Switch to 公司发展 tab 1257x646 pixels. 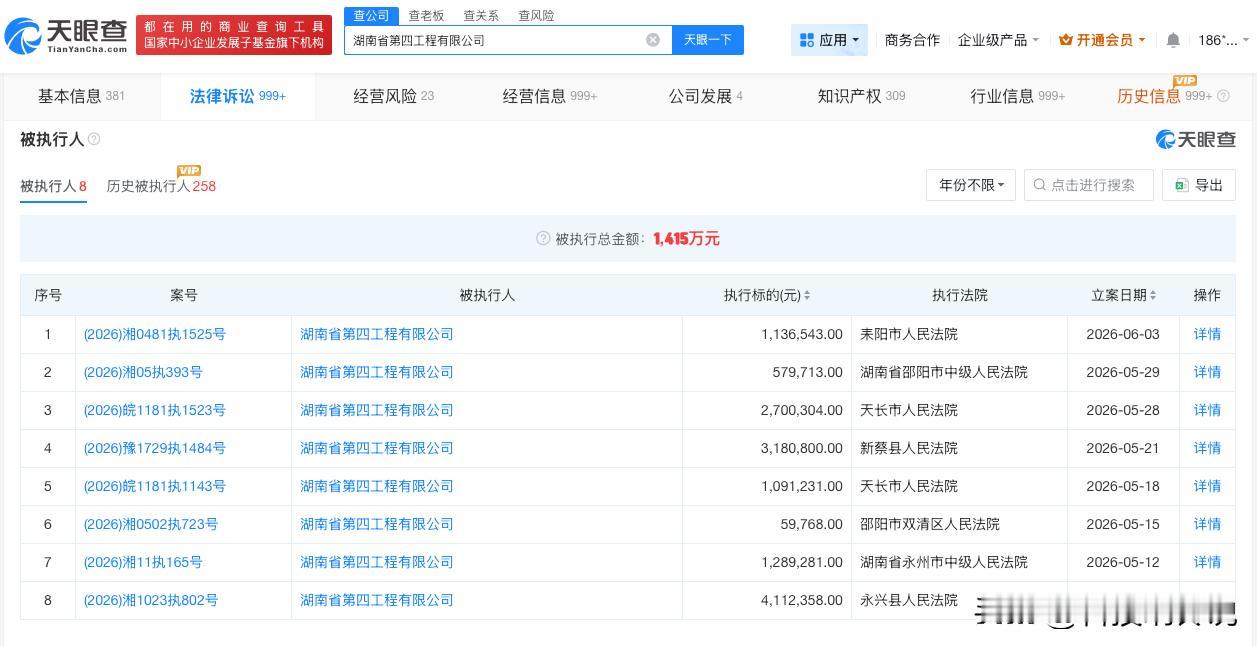point(705,96)
